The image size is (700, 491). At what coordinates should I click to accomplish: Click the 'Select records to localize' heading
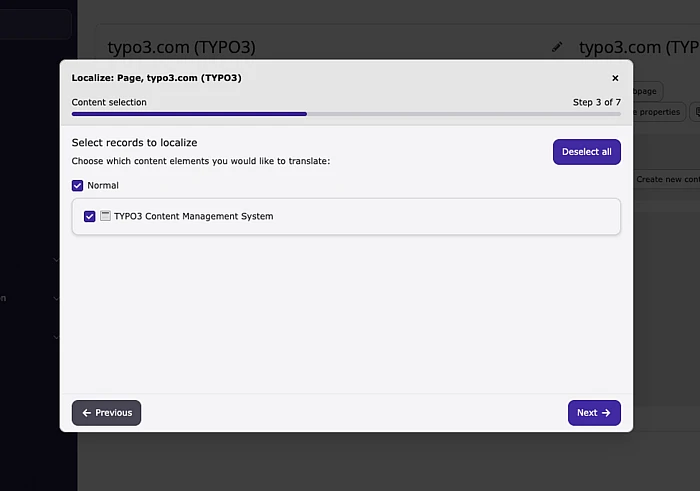pyautogui.click(x=134, y=143)
